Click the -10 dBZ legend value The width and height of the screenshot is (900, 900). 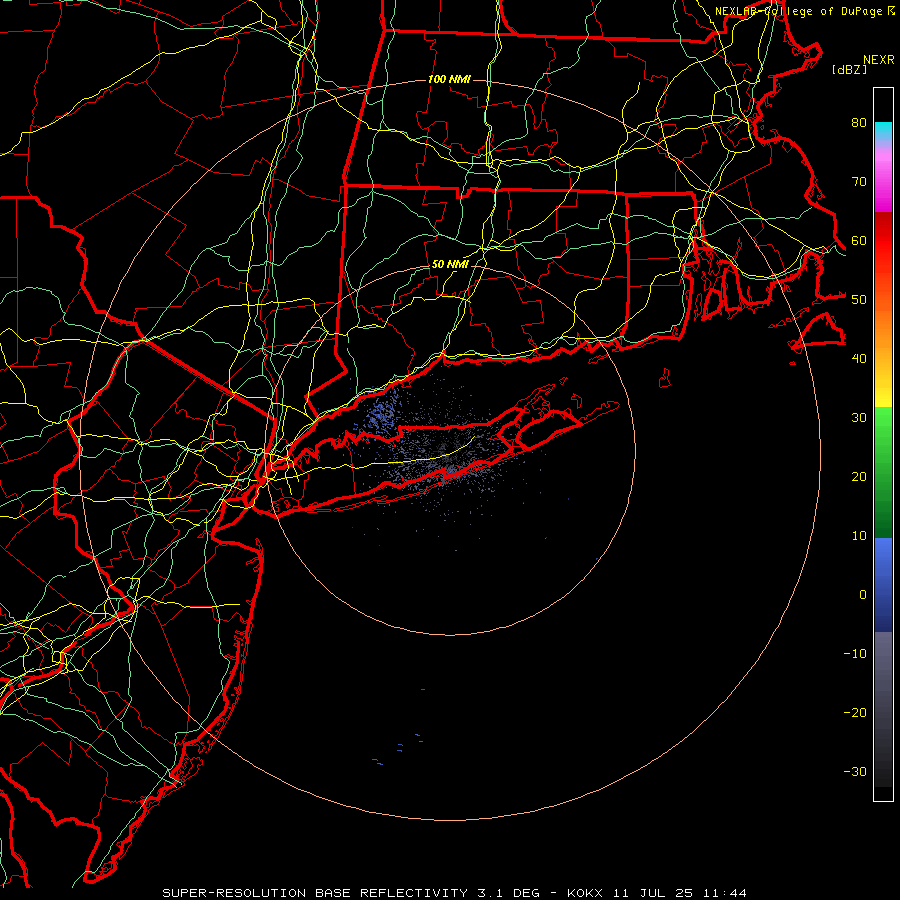point(855,654)
